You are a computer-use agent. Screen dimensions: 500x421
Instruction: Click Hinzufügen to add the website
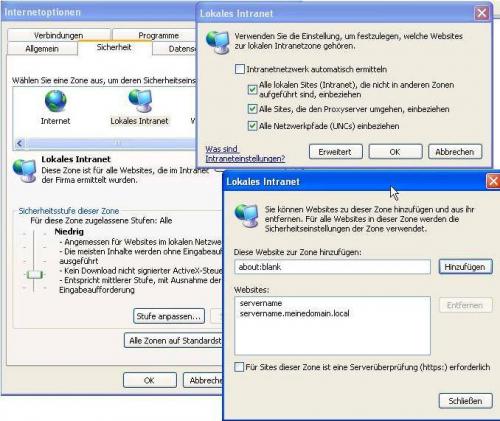(x=465, y=267)
